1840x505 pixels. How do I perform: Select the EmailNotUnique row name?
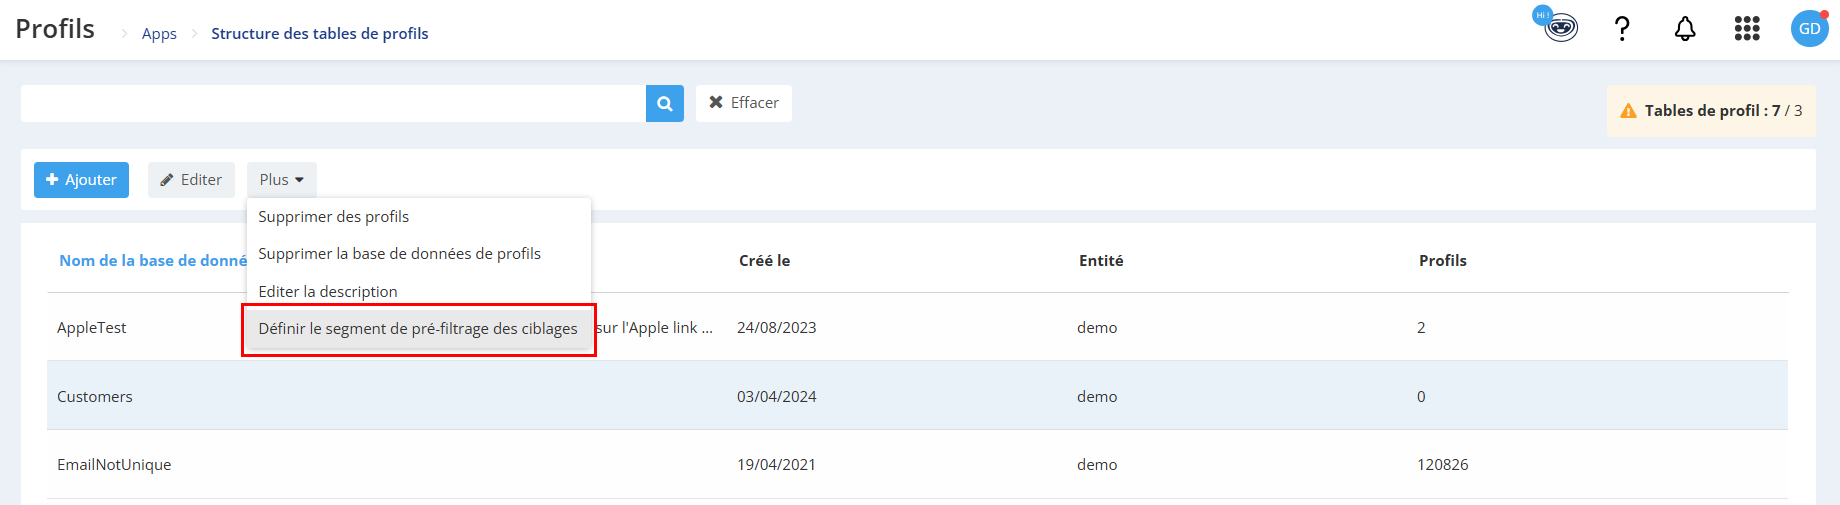(114, 465)
